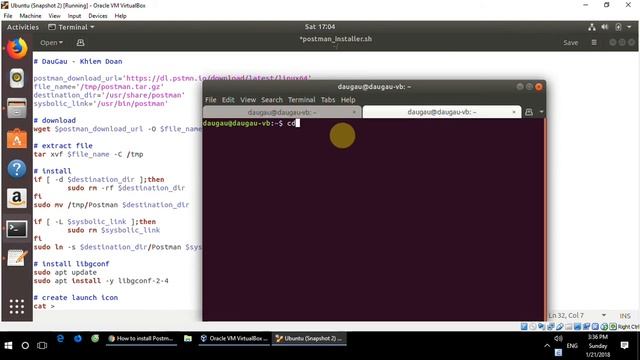This screenshot has width=640, height=360.
Task: Open the terminal Edit menu
Action: [228, 100]
